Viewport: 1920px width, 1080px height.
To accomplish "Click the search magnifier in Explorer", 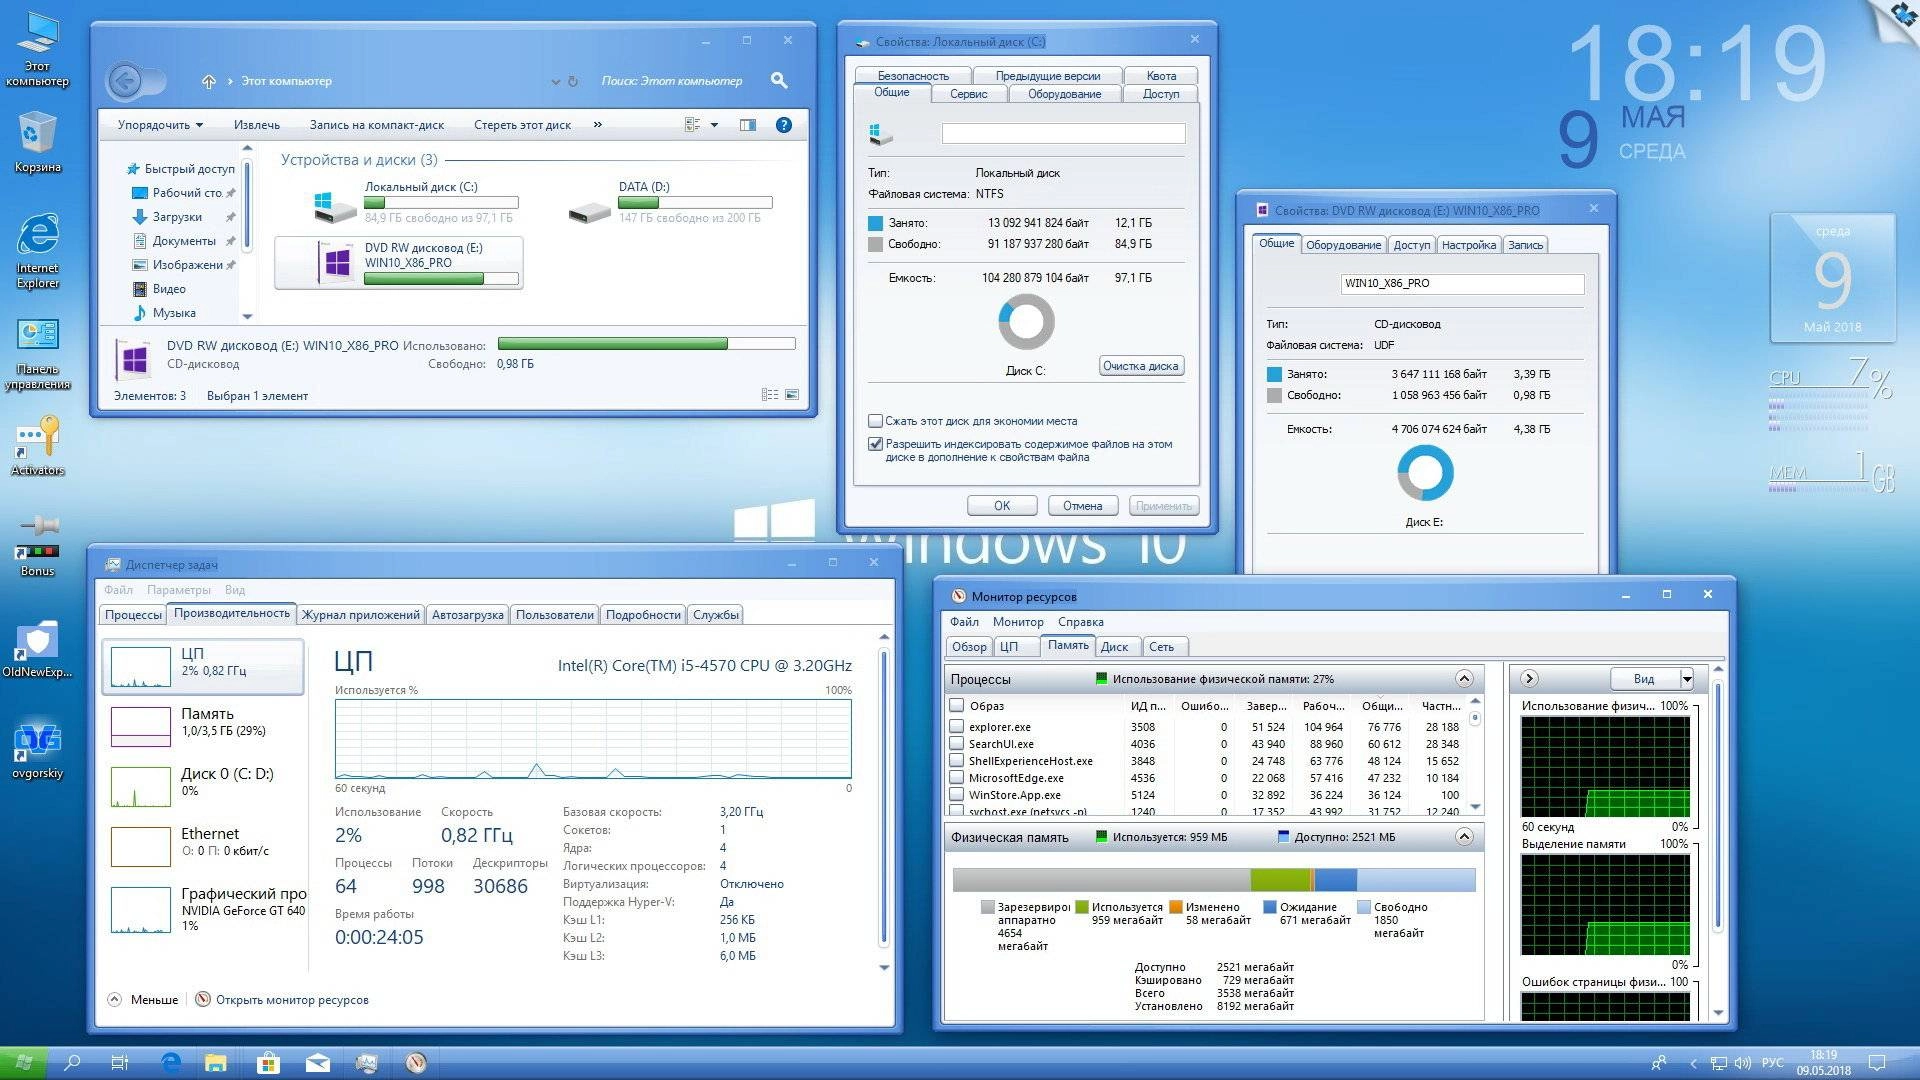I will (779, 80).
